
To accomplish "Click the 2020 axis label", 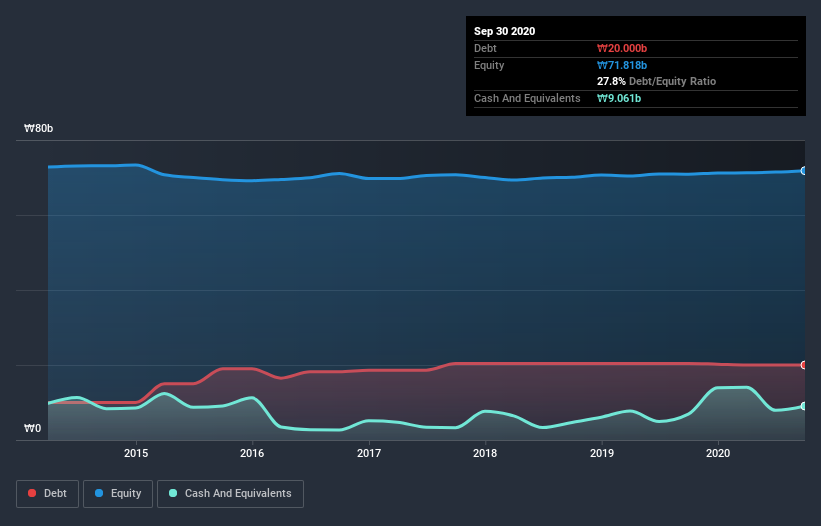I will click(x=718, y=453).
